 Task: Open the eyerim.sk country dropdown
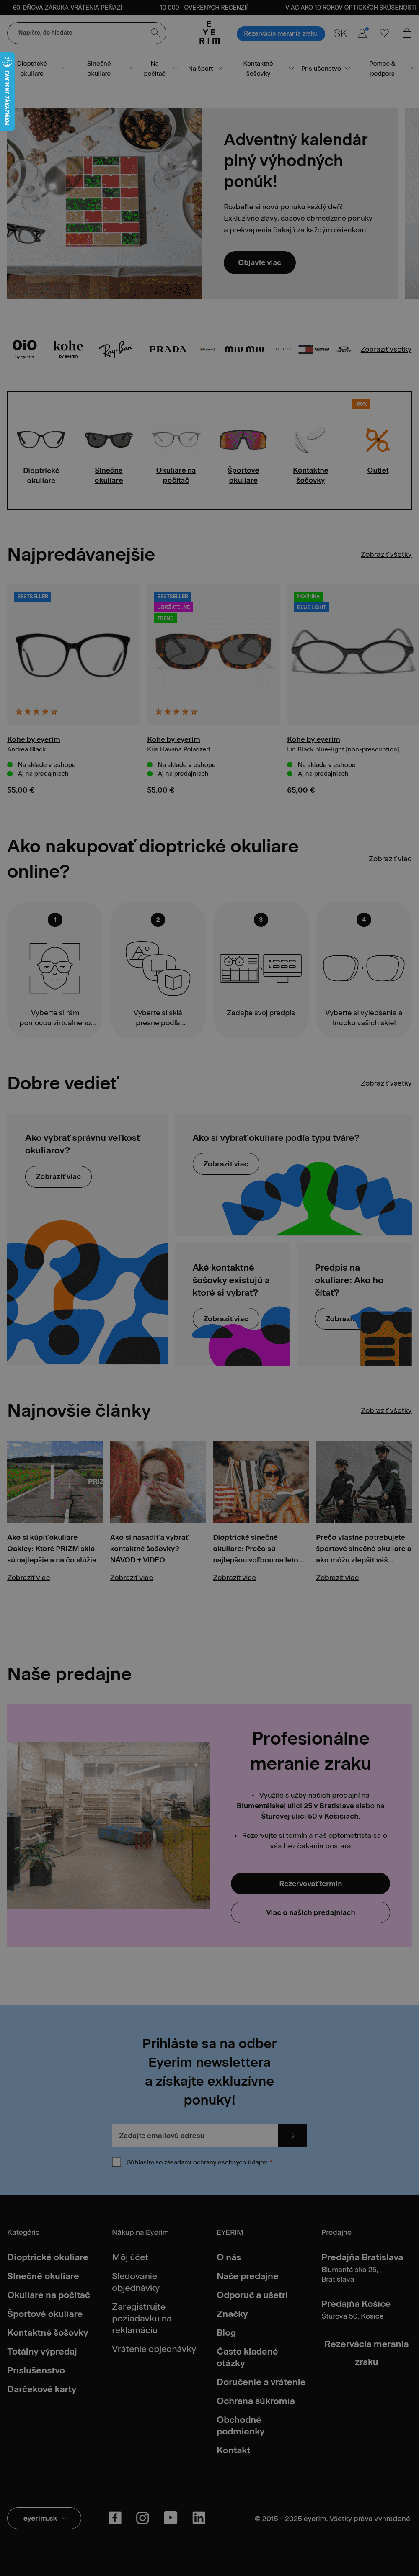[44, 2517]
